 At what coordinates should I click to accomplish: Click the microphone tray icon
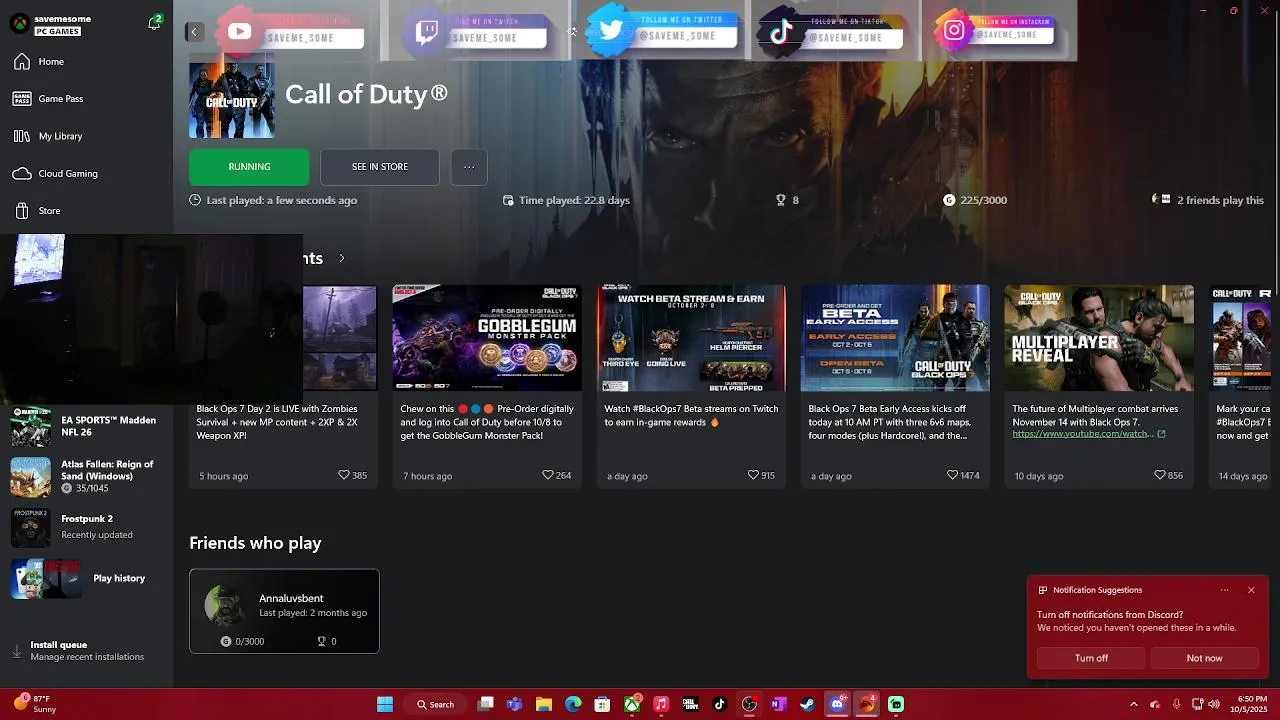[1176, 704]
